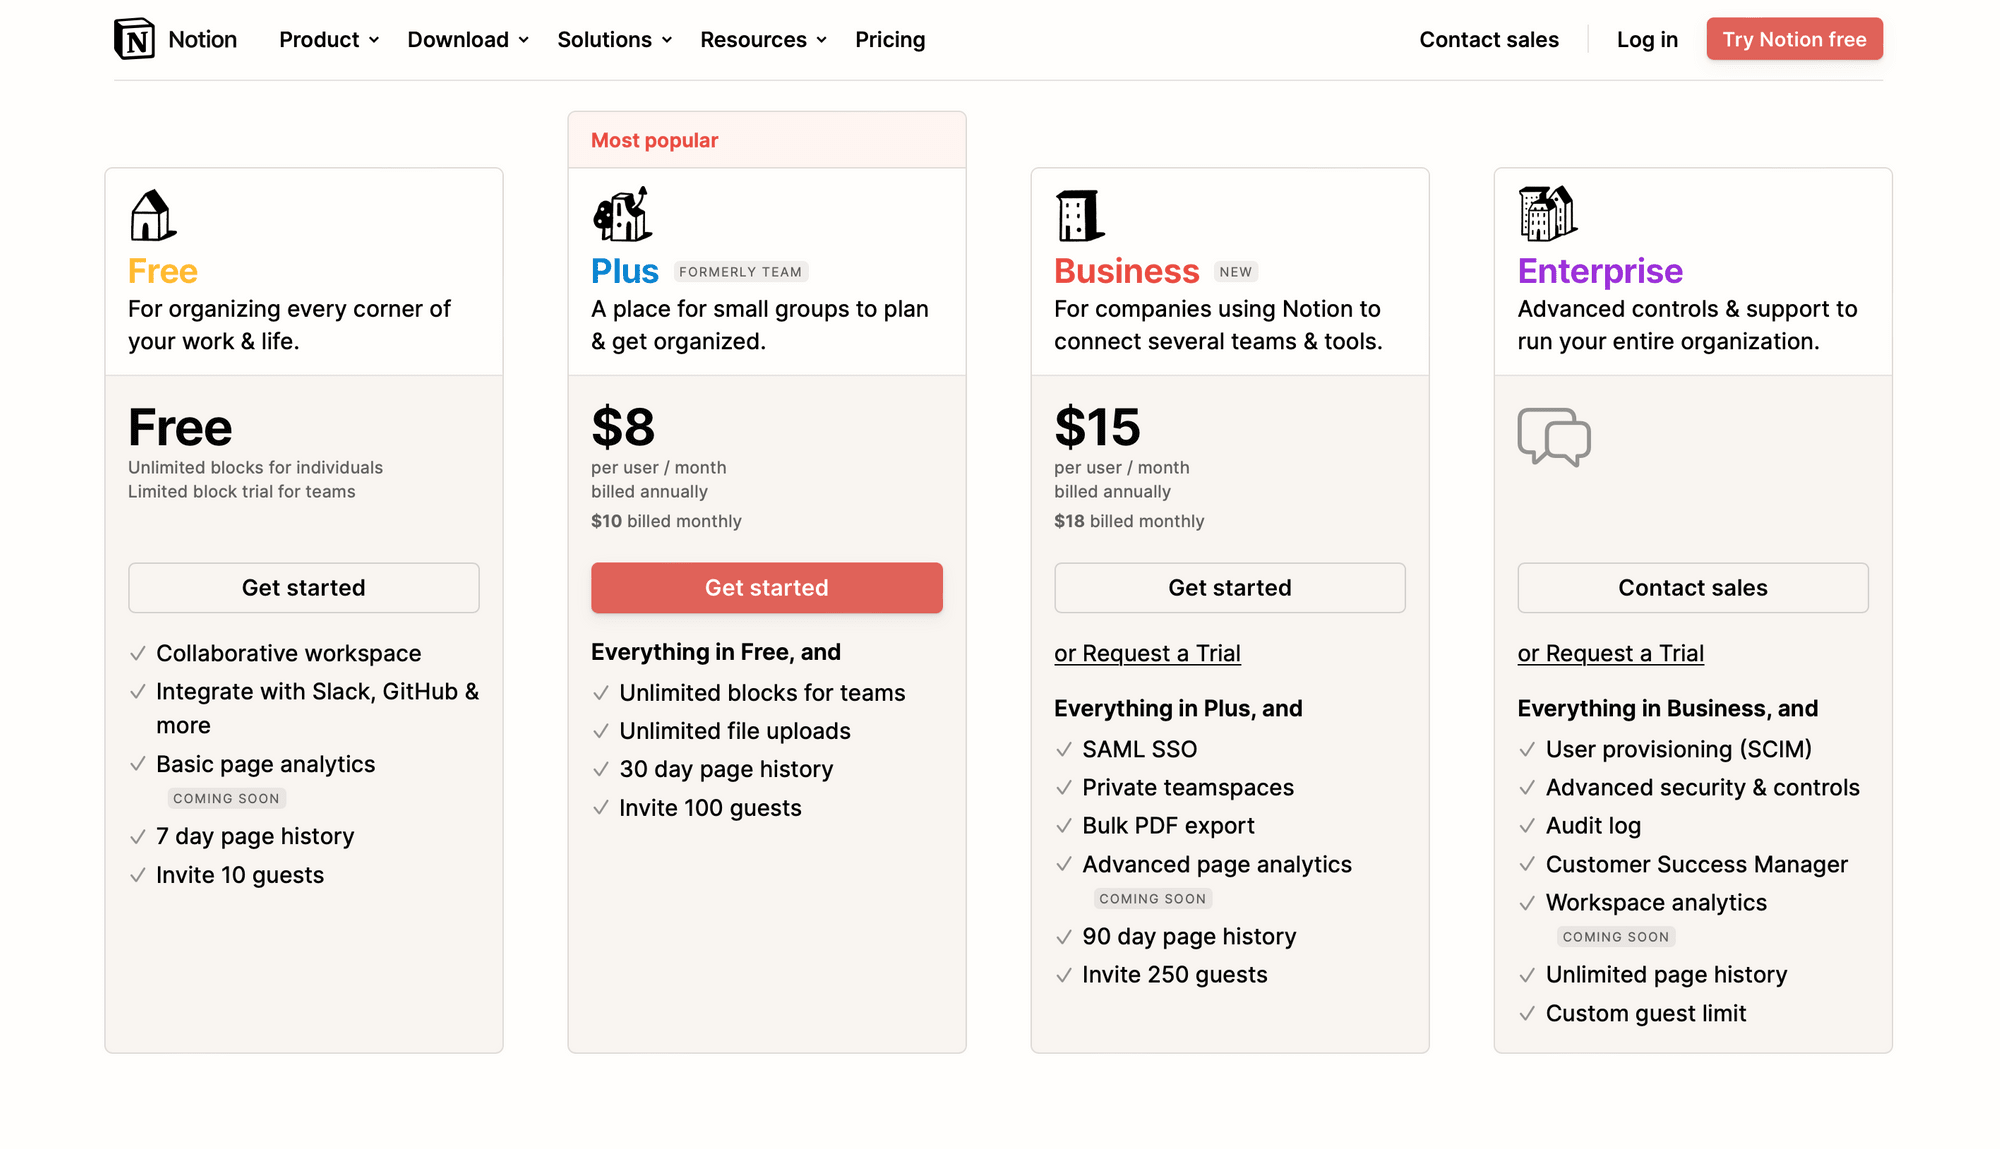The image size is (2000, 1149).
Task: Click checkmark beside SAML SSO
Action: click(1064, 750)
